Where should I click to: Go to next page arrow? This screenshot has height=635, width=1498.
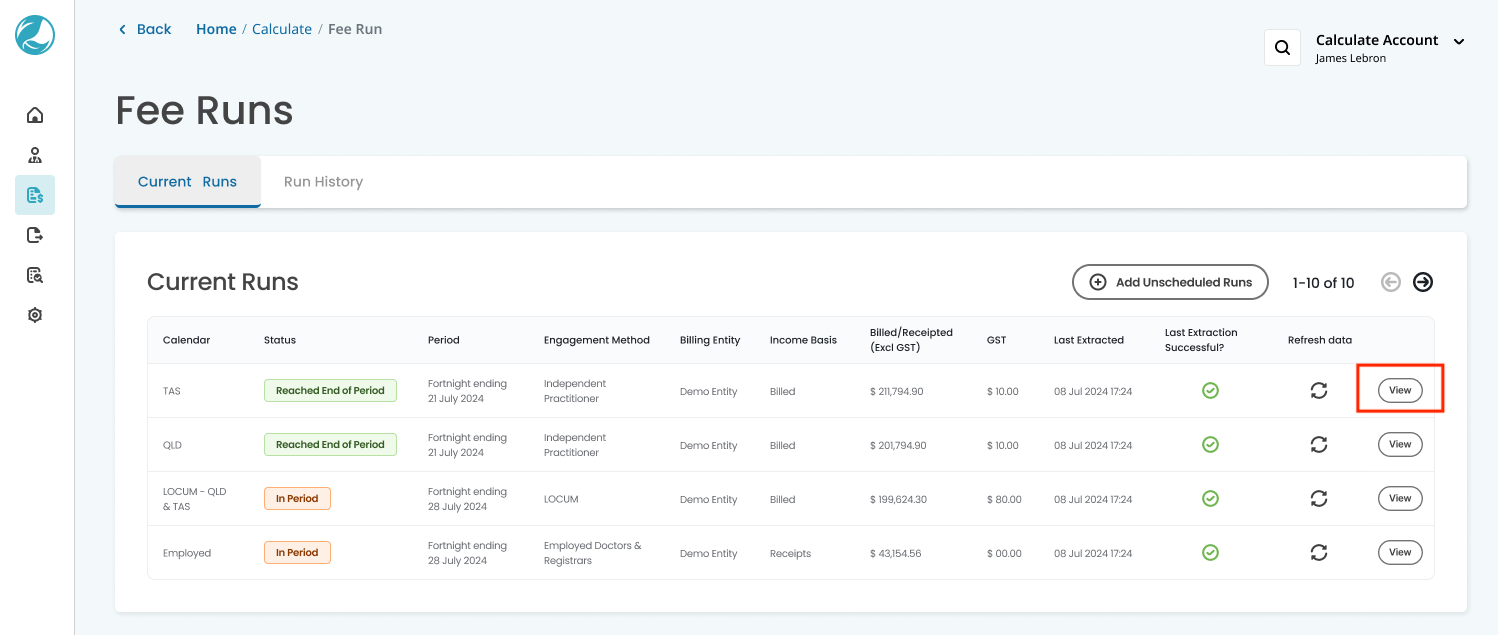coord(1423,282)
